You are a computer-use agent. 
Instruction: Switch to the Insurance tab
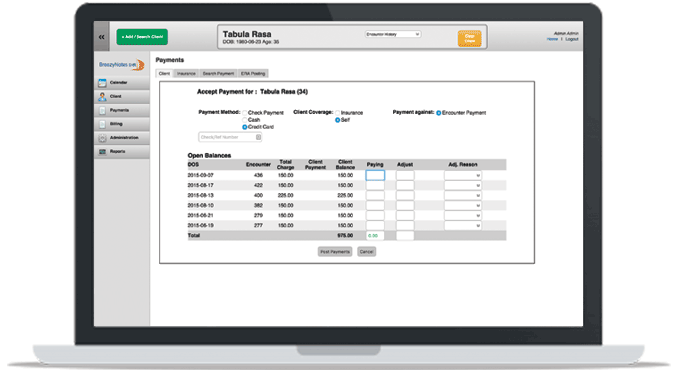[186, 74]
